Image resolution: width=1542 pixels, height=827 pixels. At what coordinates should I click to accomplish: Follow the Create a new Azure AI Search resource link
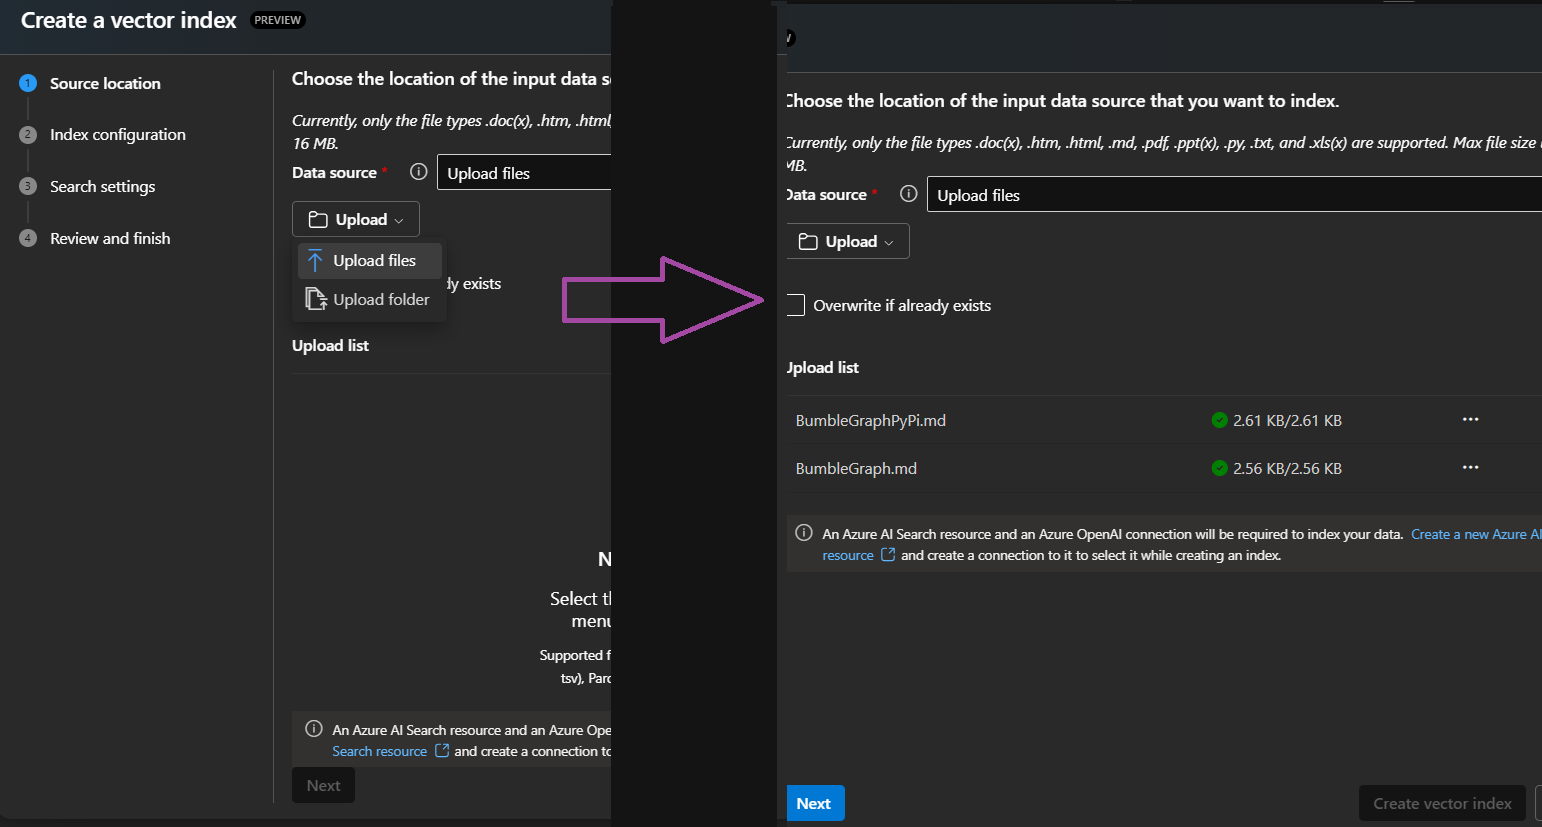1475,533
